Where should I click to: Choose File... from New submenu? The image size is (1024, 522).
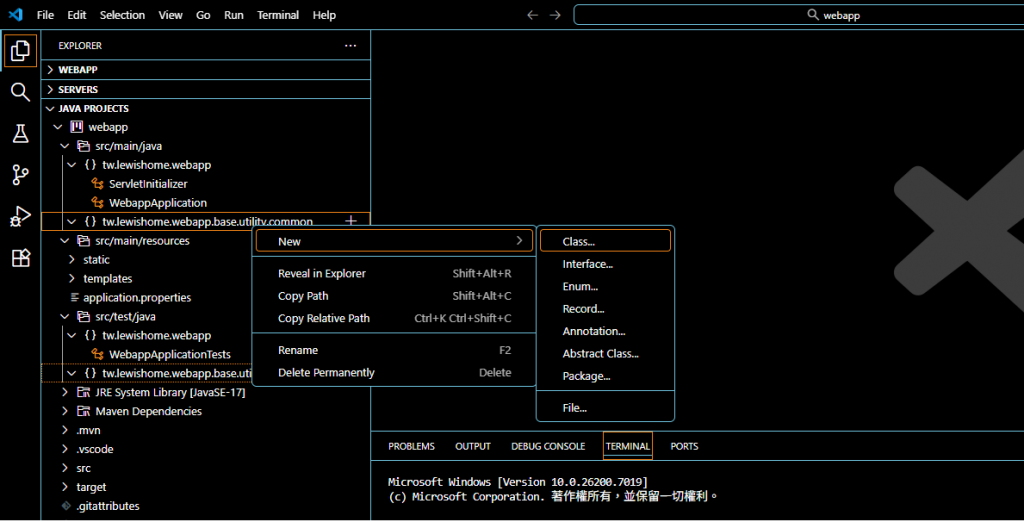[x=605, y=408]
